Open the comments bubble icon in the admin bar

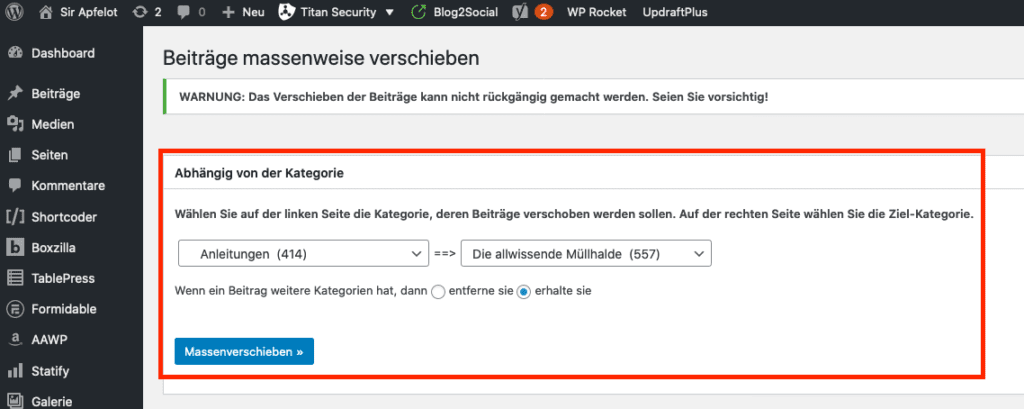[x=184, y=12]
